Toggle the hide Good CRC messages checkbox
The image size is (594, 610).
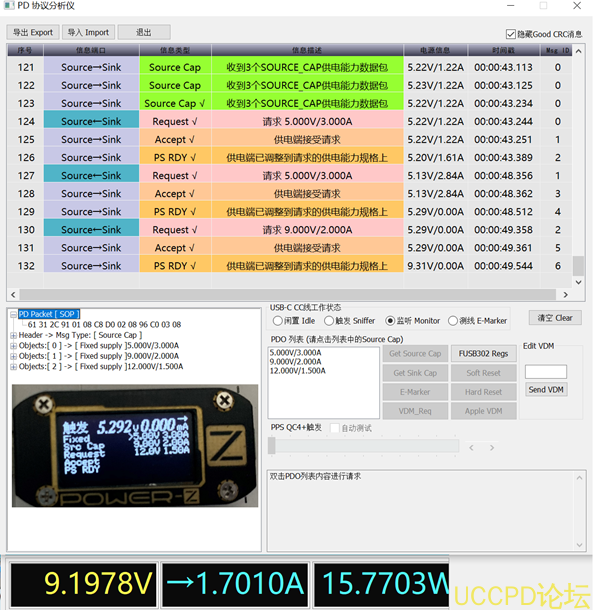click(x=511, y=34)
